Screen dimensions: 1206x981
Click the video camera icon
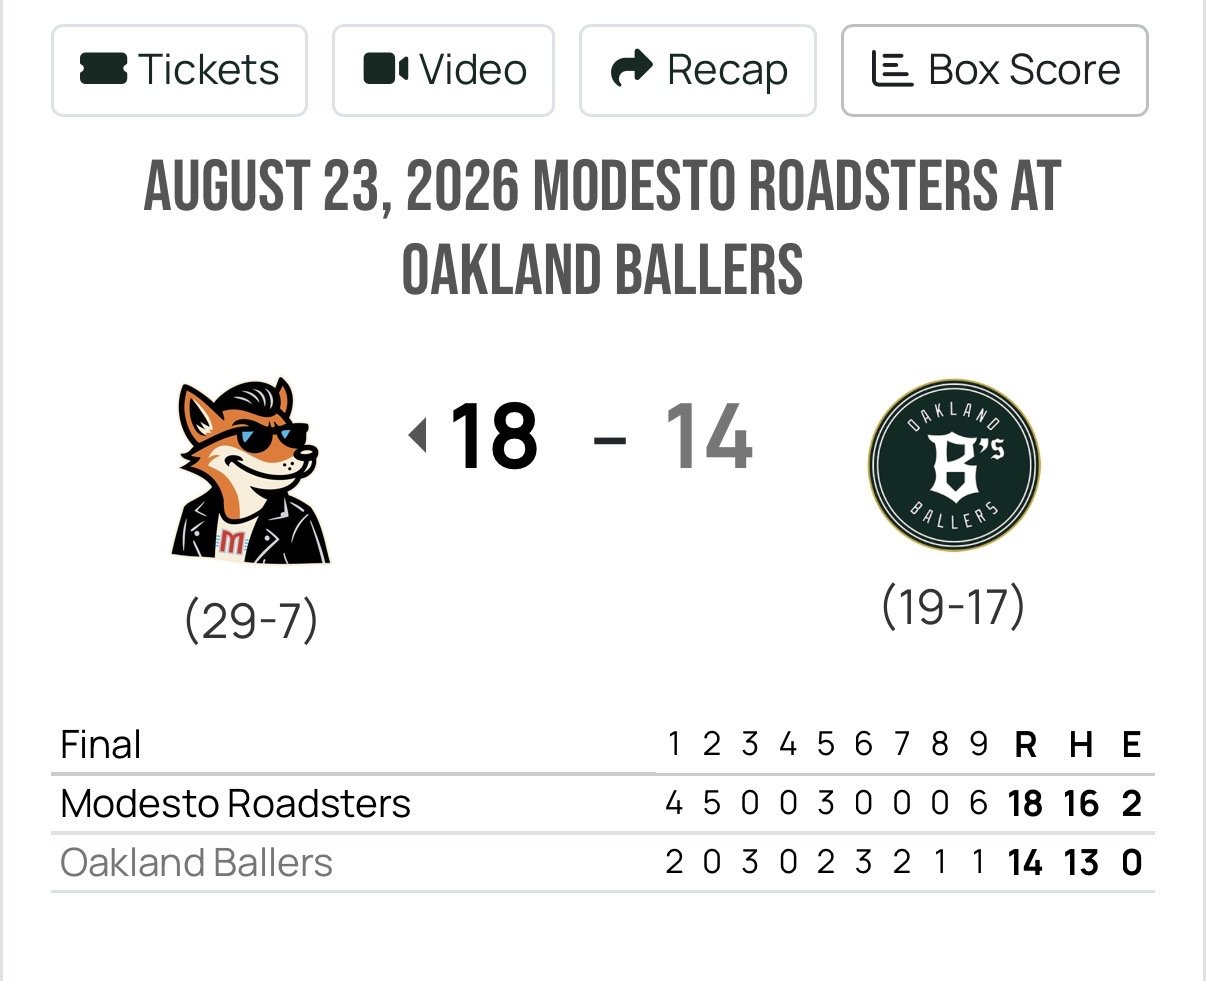click(385, 70)
